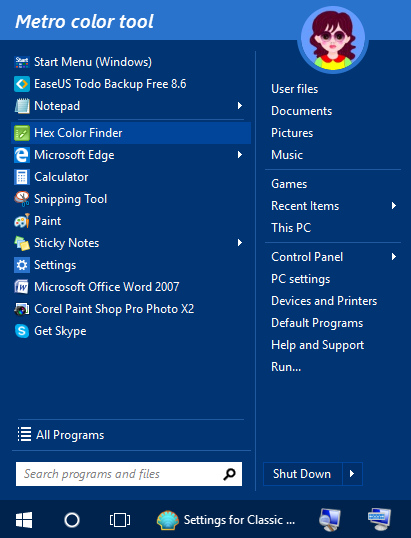Expand the Control Panel submenu arrow
411x538 pixels.
coord(394,257)
